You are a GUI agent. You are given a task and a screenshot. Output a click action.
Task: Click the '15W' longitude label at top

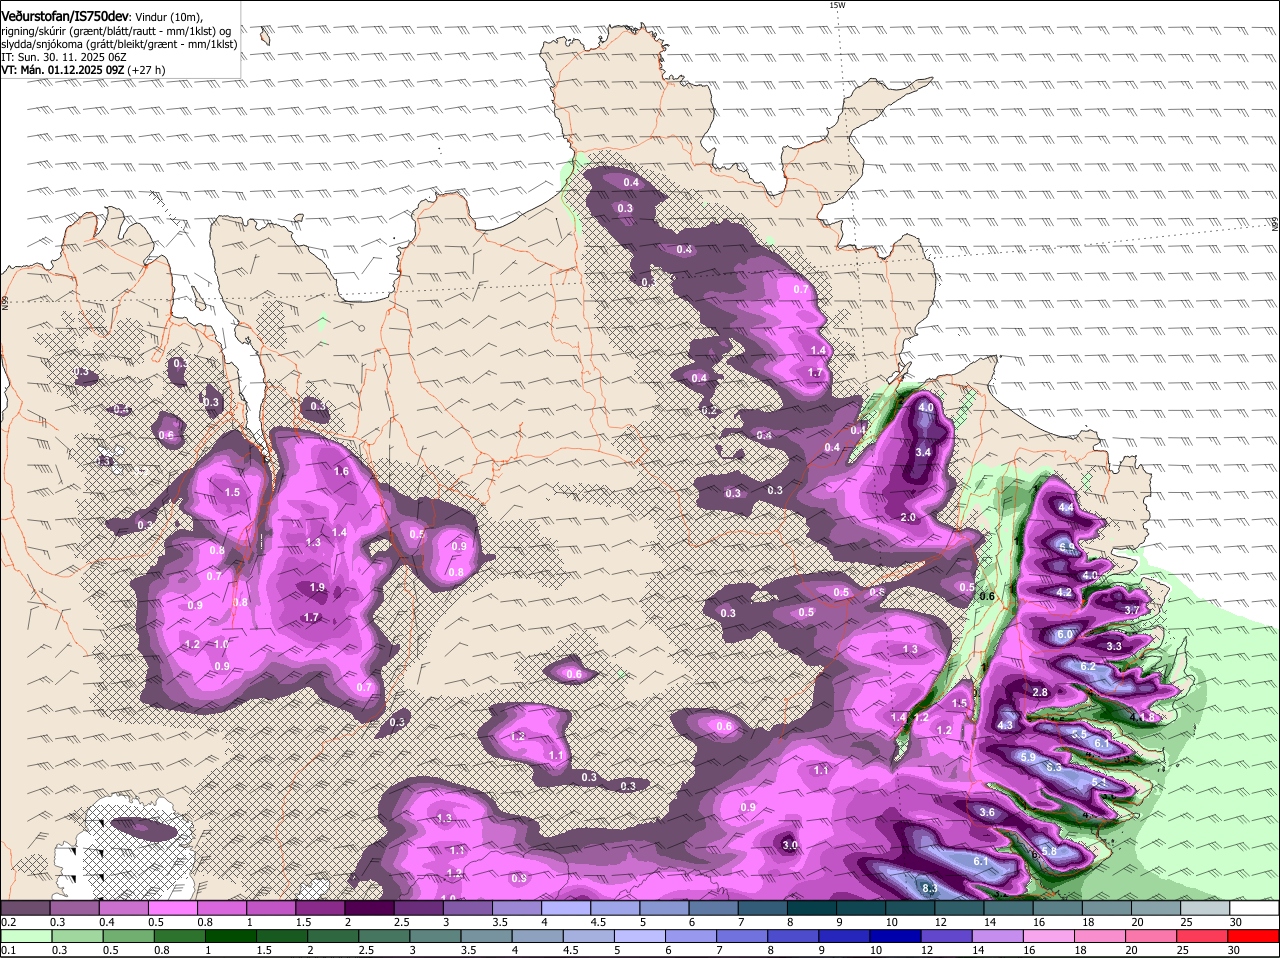[837, 5]
